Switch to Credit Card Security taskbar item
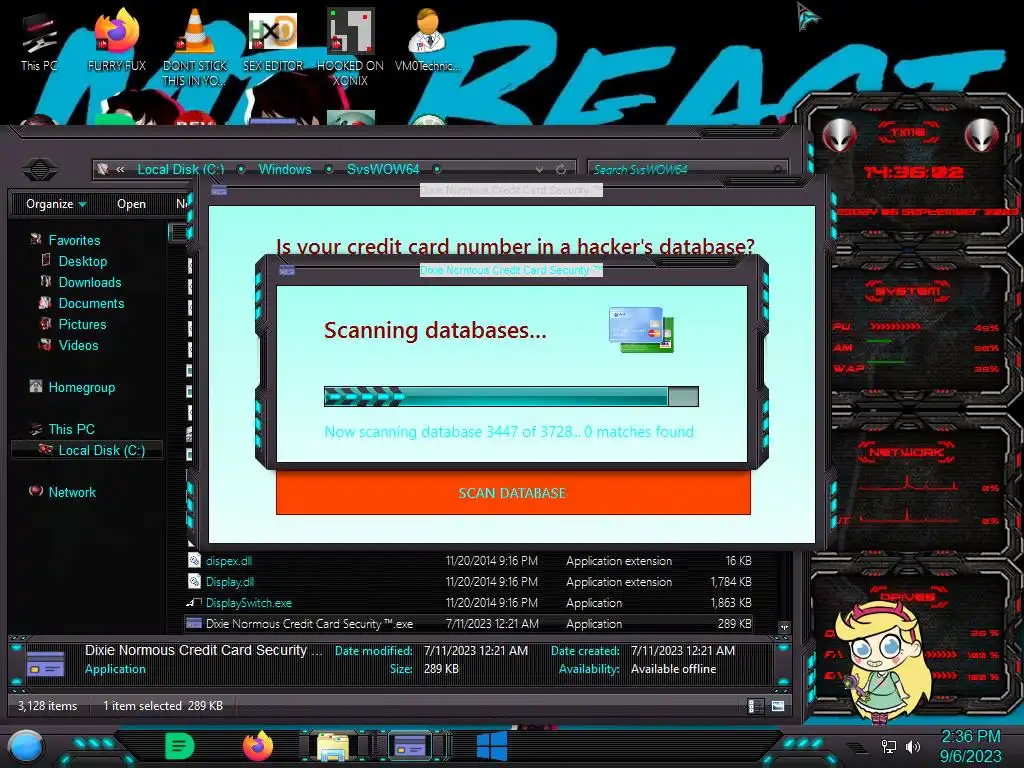The width and height of the screenshot is (1024, 768). [411, 746]
